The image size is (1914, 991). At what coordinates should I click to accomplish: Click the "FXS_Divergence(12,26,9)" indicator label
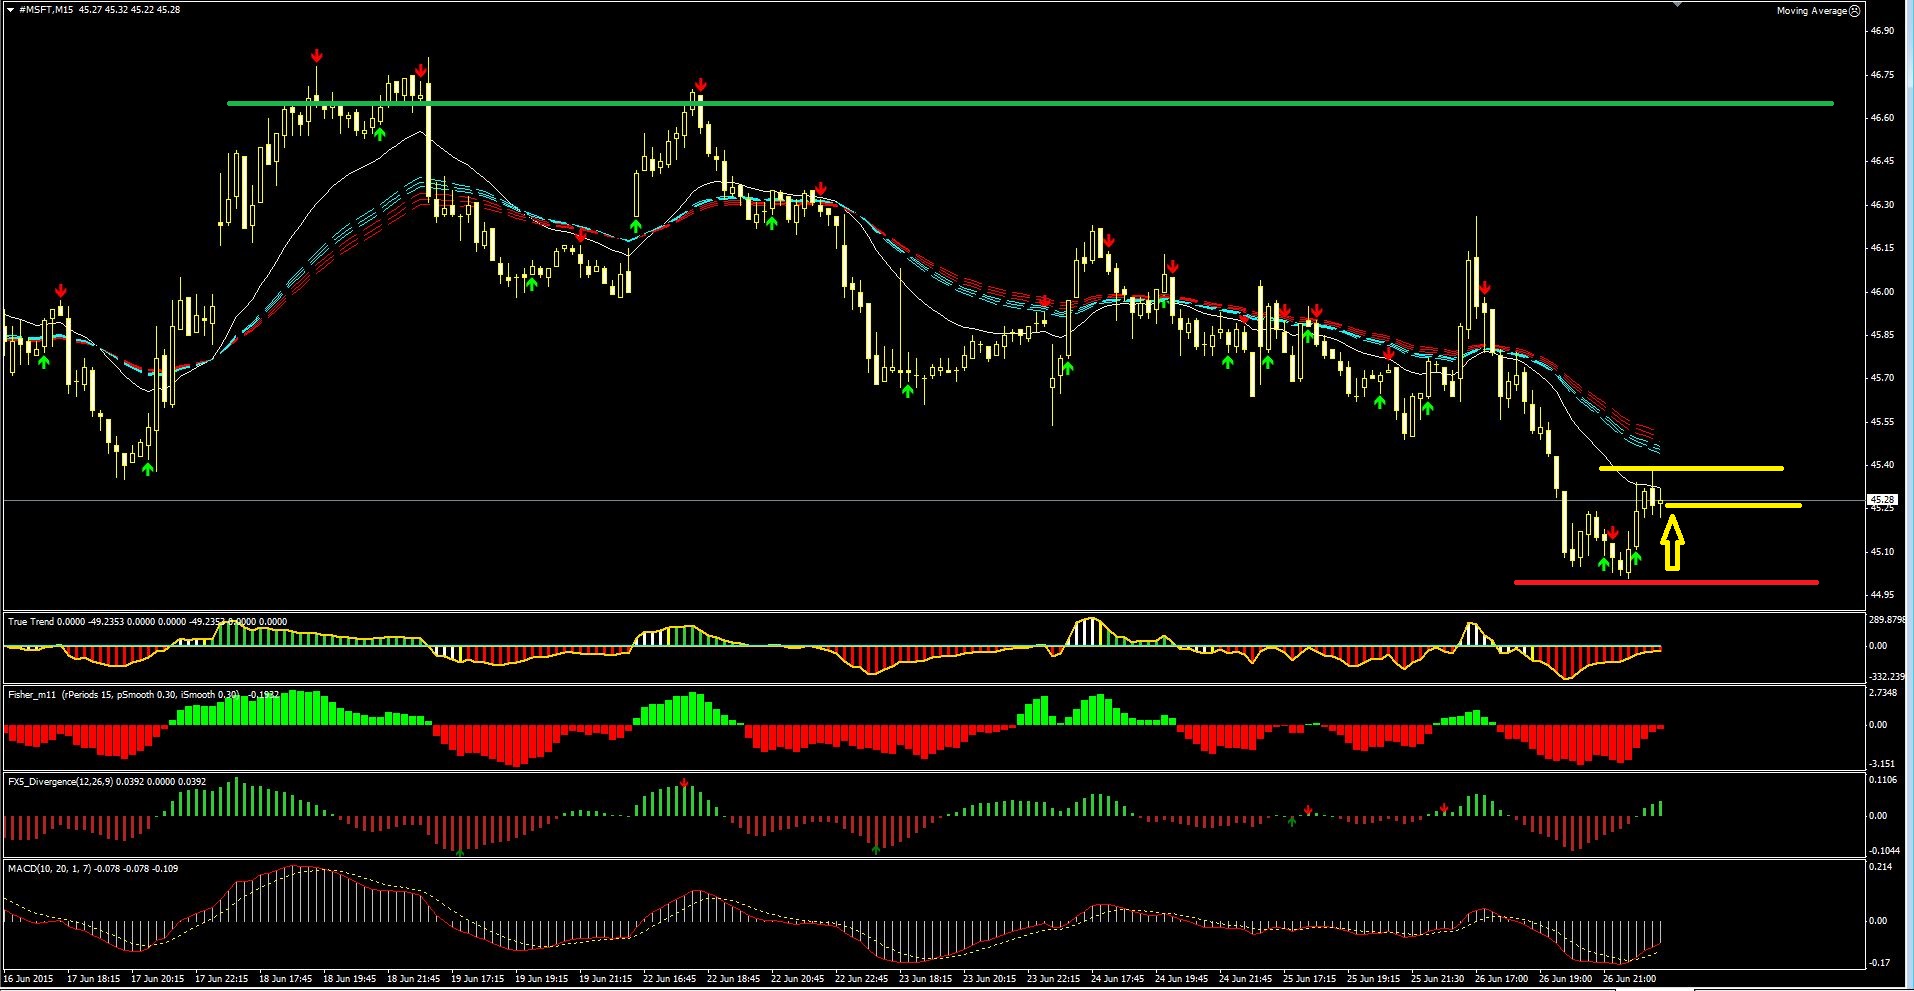(x=60, y=781)
